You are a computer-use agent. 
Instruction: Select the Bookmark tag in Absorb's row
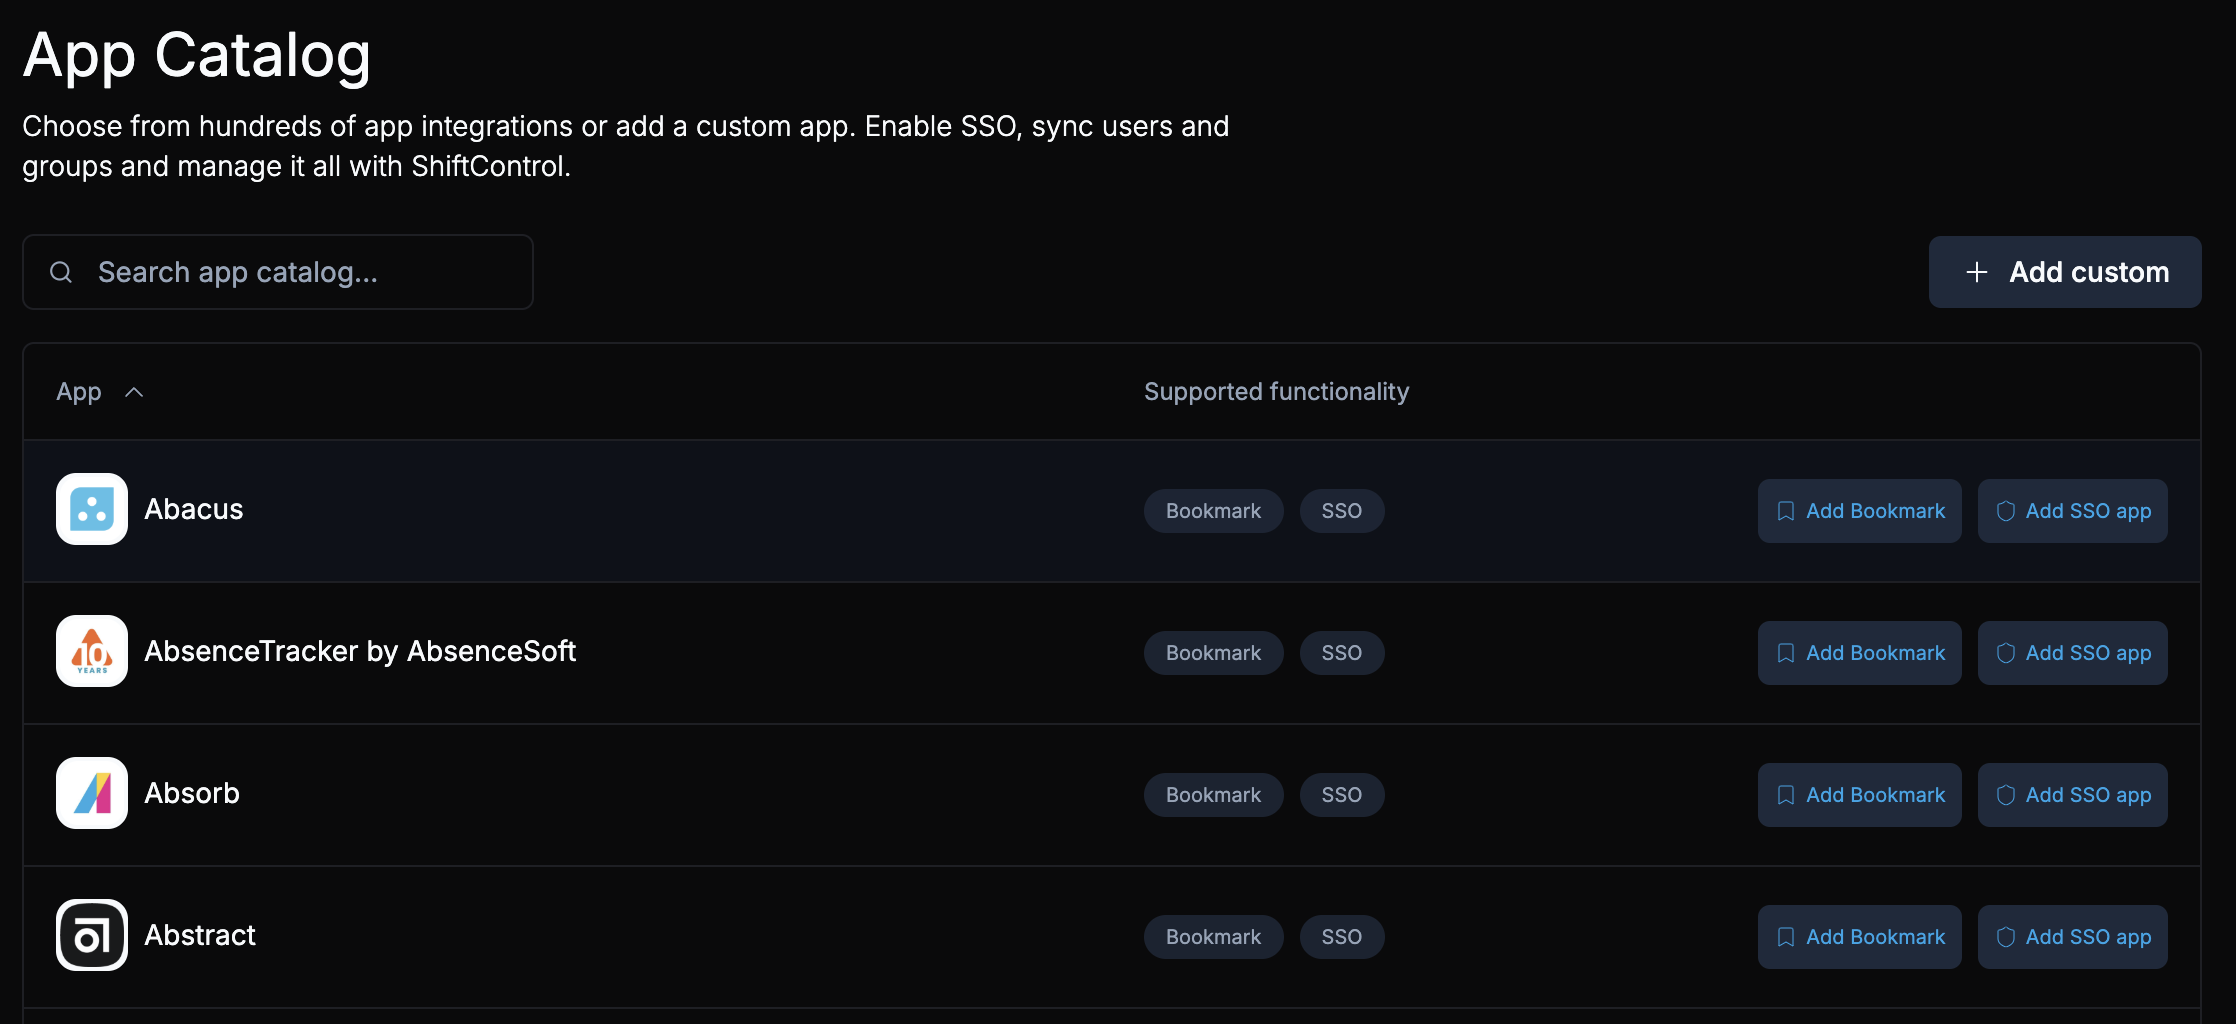[1213, 794]
